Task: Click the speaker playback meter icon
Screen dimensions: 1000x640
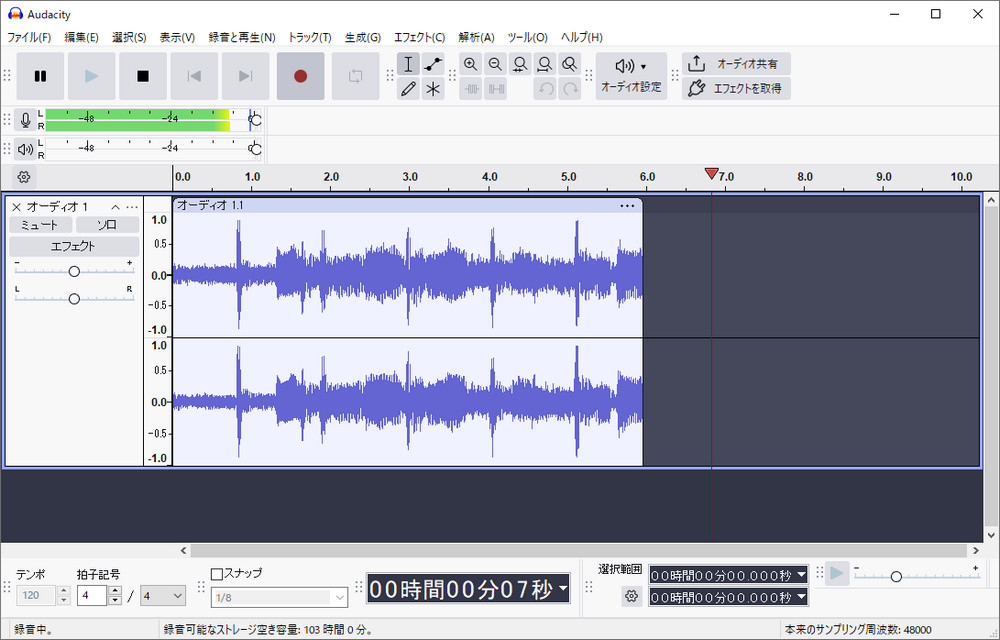Action: tap(25, 149)
